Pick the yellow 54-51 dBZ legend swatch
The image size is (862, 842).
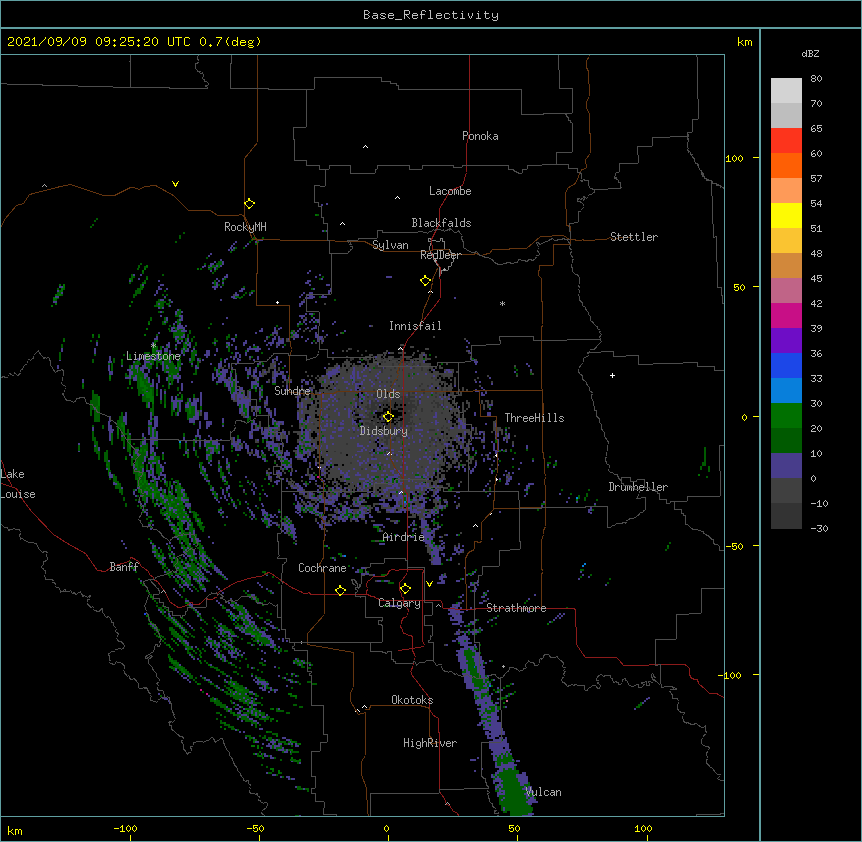tap(786, 215)
